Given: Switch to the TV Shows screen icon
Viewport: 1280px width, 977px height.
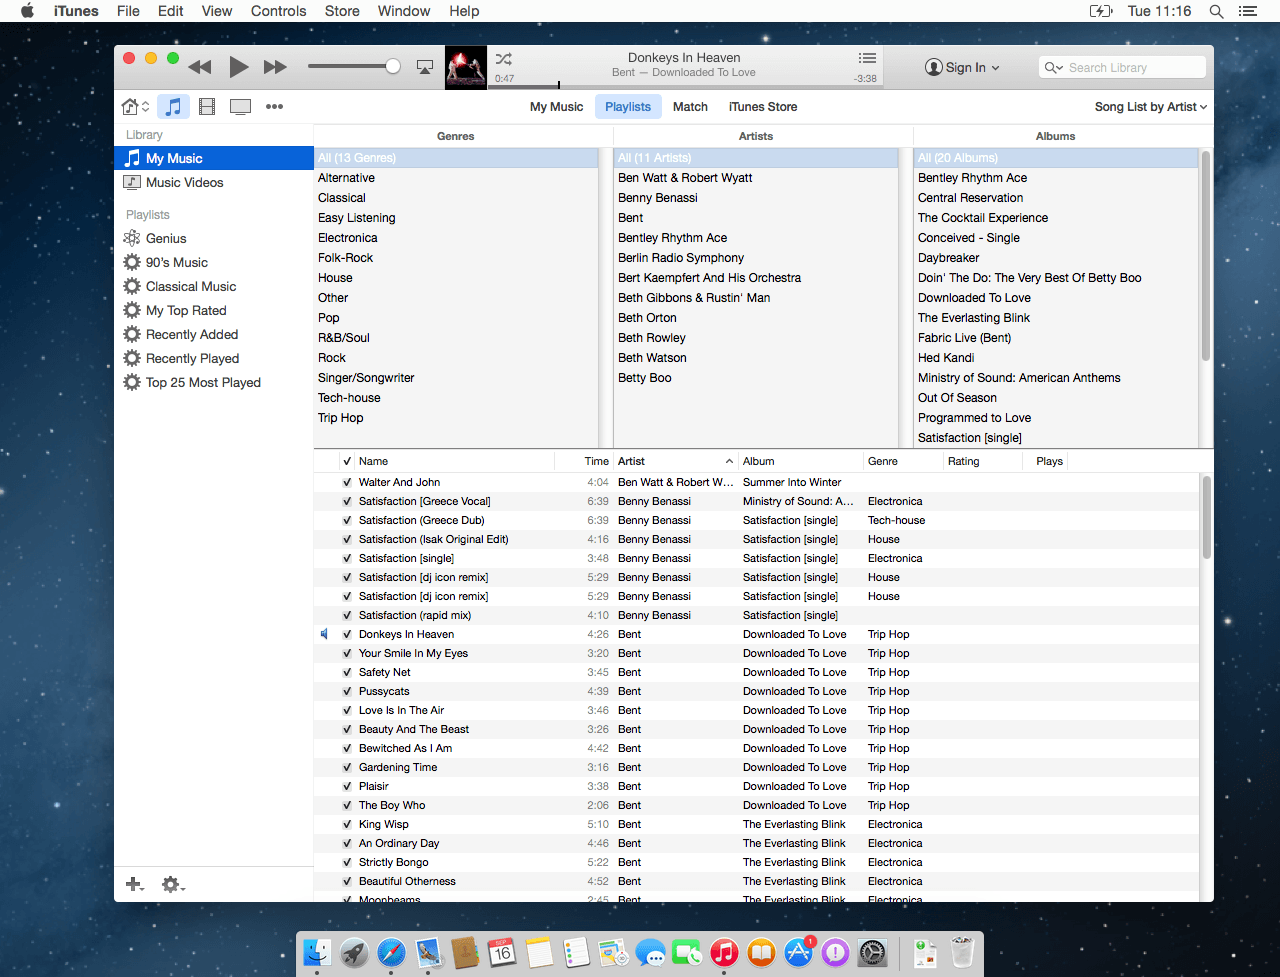Looking at the screenshot, I should tap(240, 106).
